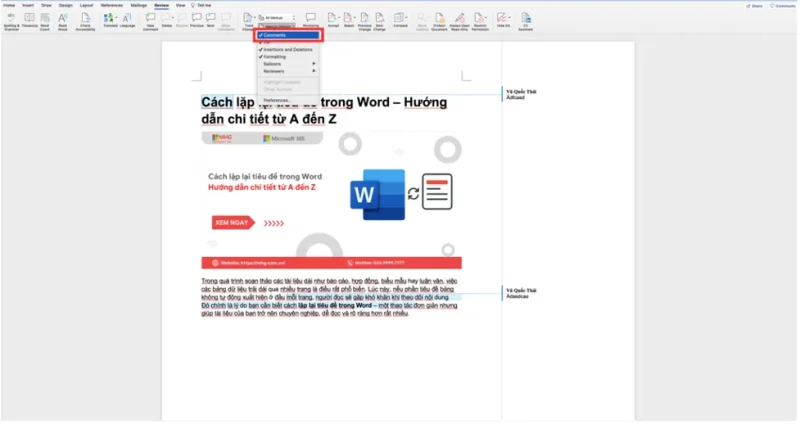800x424 pixels.
Task: Click the paragraph starting 'Trong quá trình'
Action: [330, 297]
